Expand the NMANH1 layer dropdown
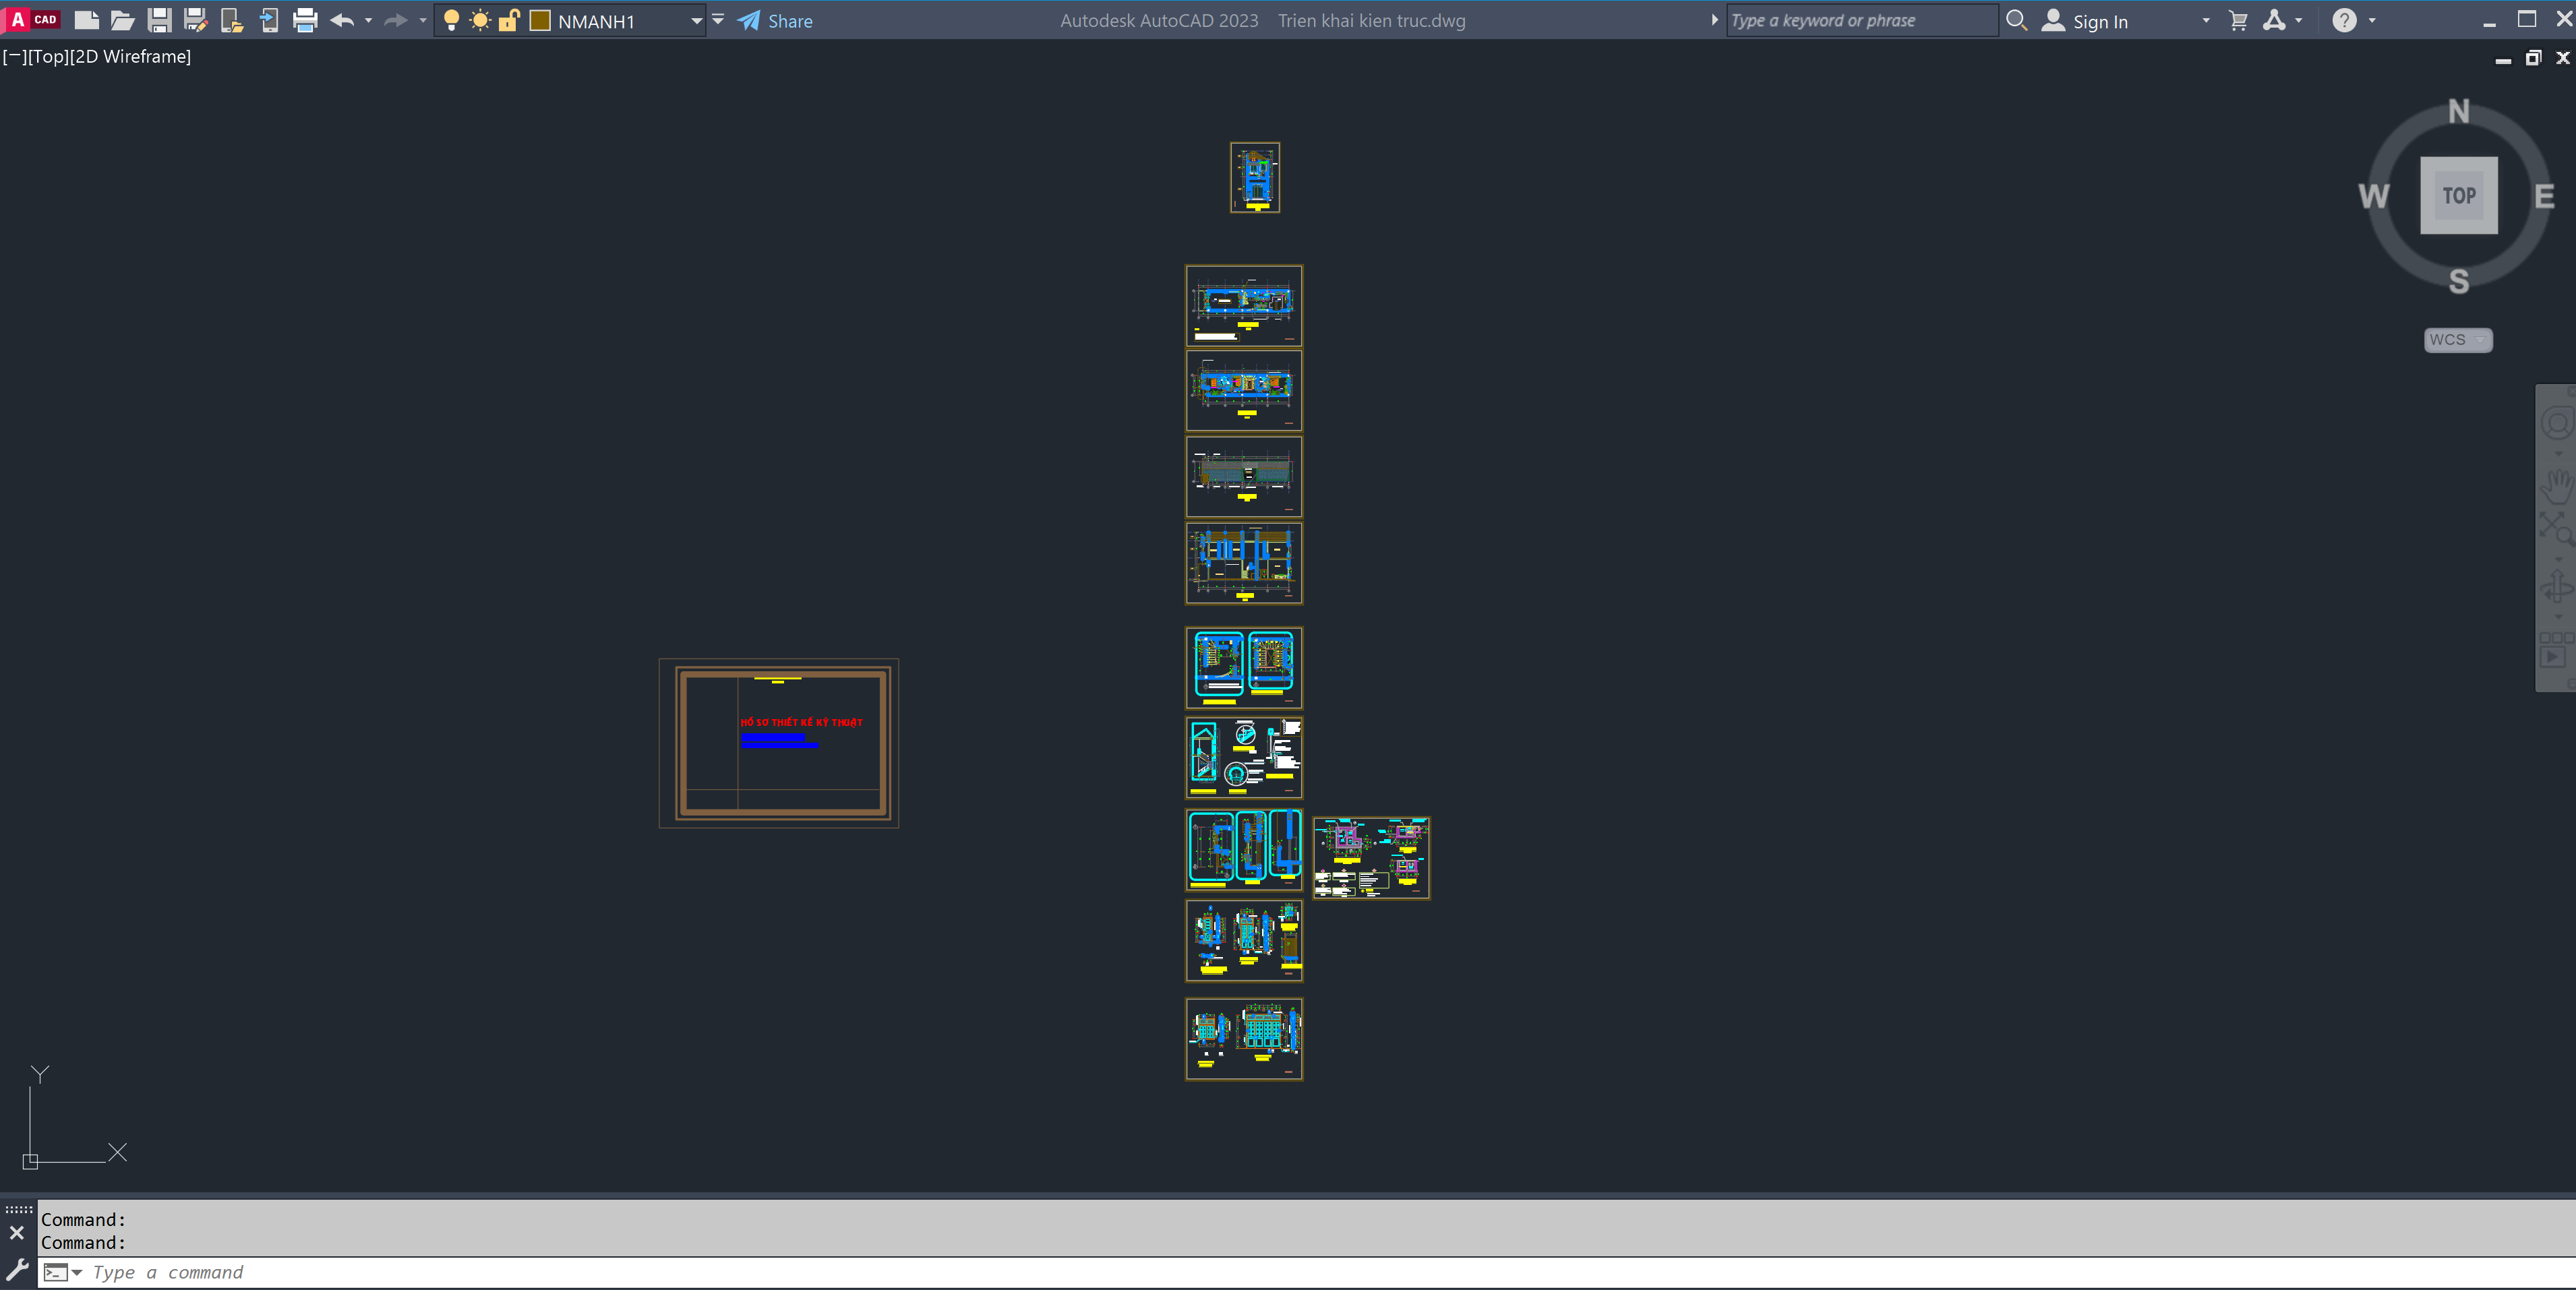Screen dimensions: 2576x1290 coord(696,21)
